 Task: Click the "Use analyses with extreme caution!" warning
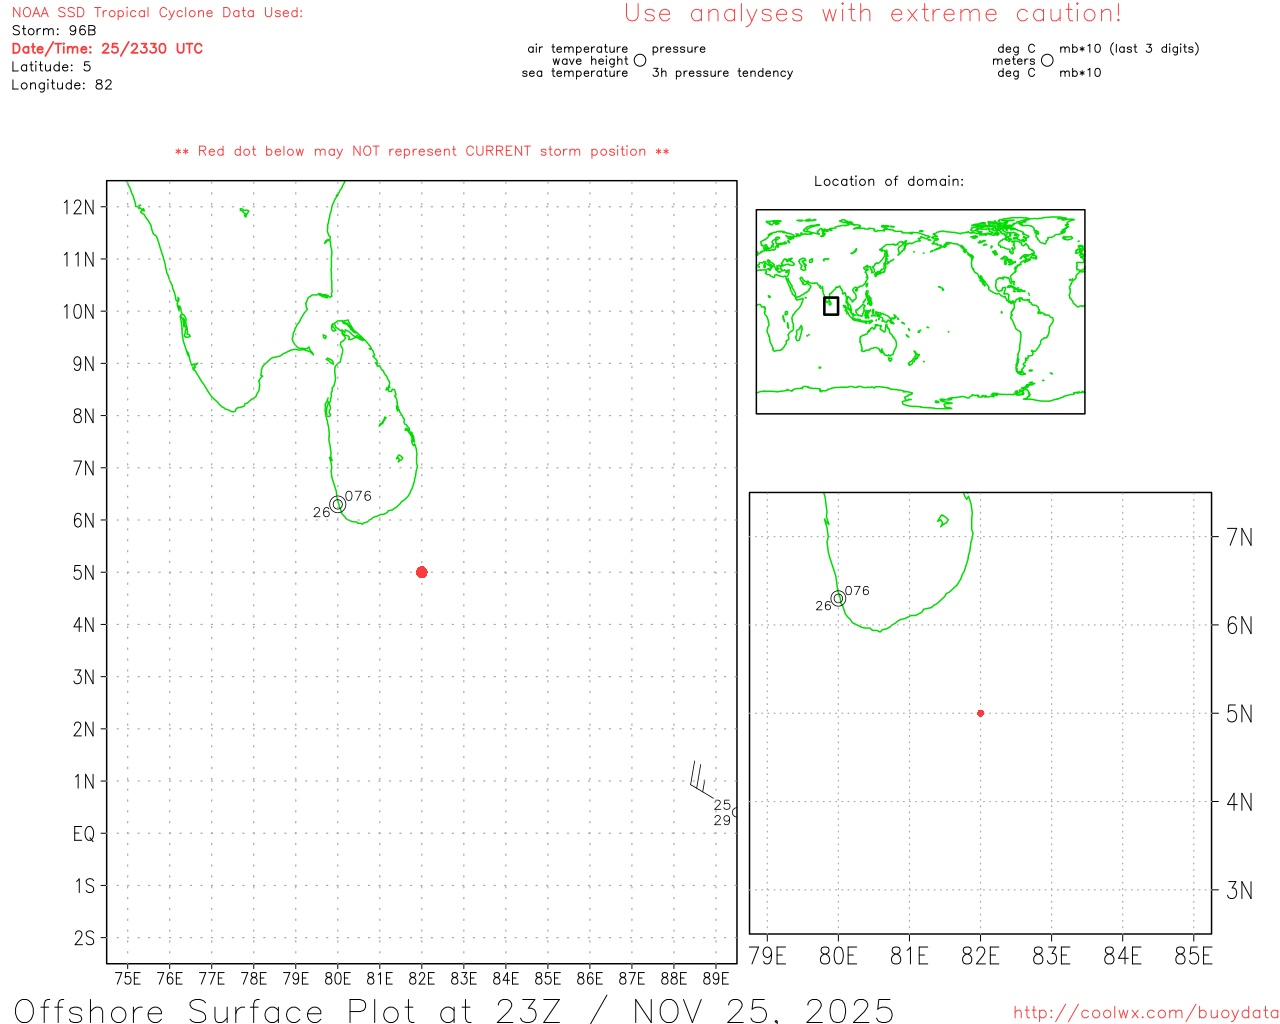[873, 14]
